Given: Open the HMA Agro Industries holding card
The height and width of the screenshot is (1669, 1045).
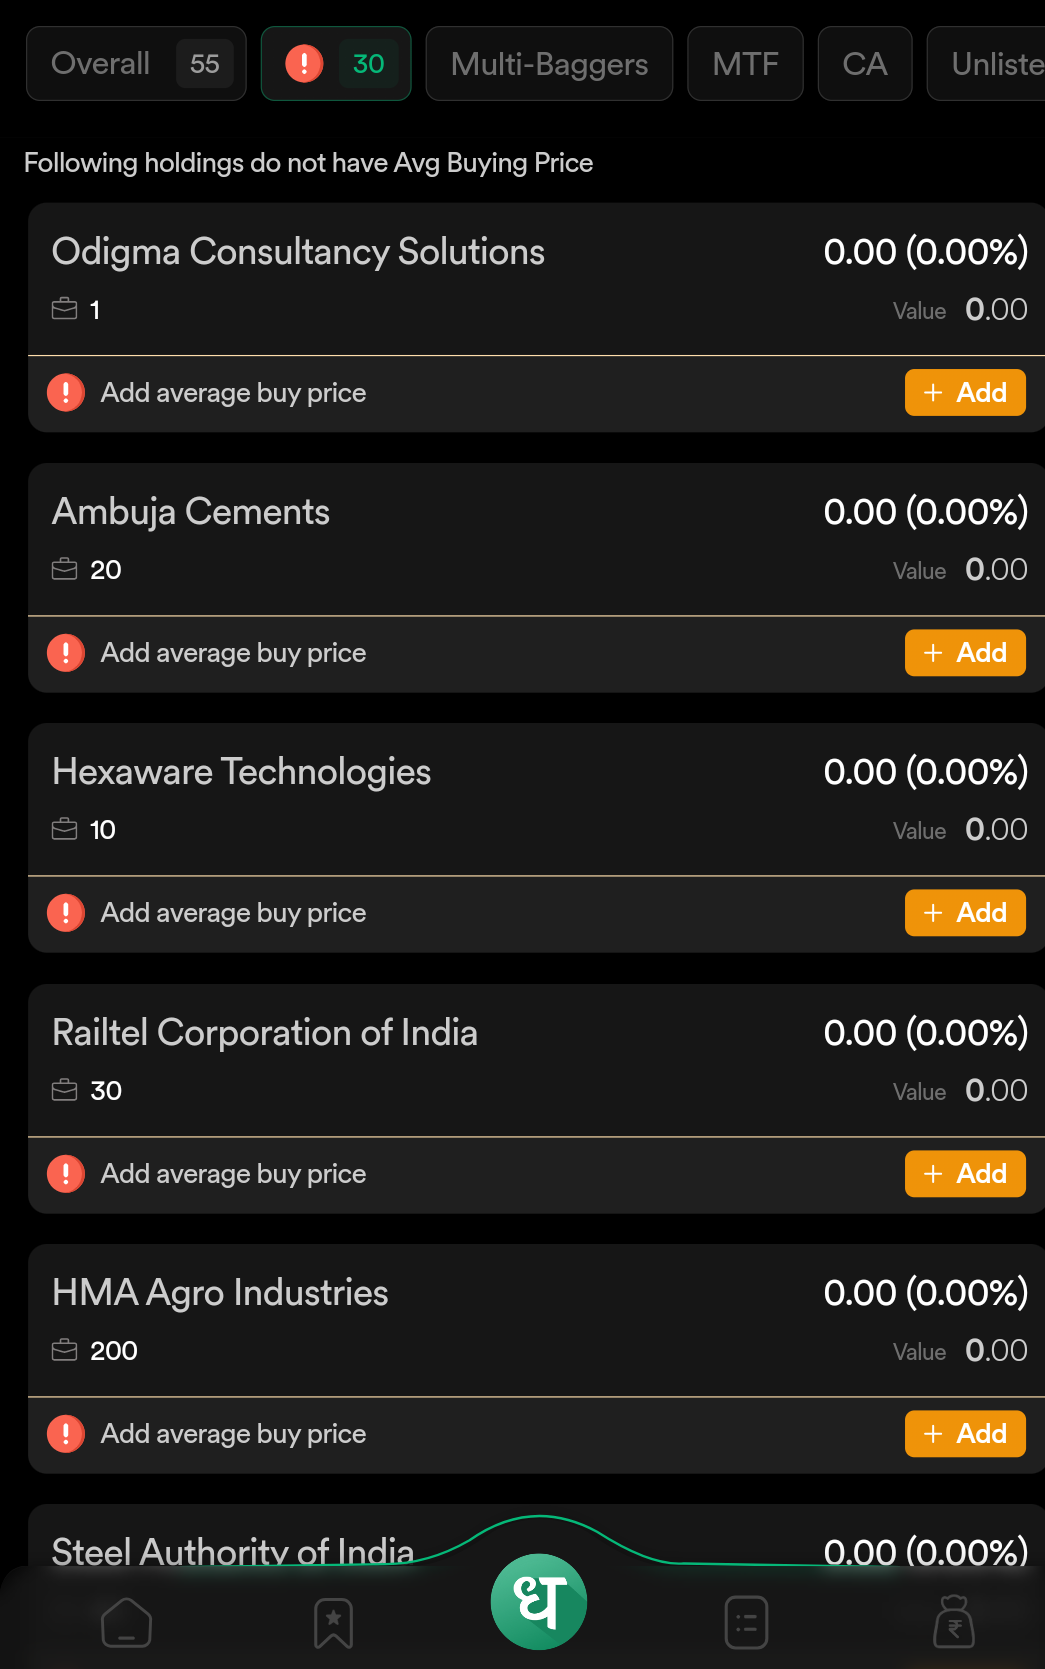Looking at the screenshot, I should [537, 1321].
